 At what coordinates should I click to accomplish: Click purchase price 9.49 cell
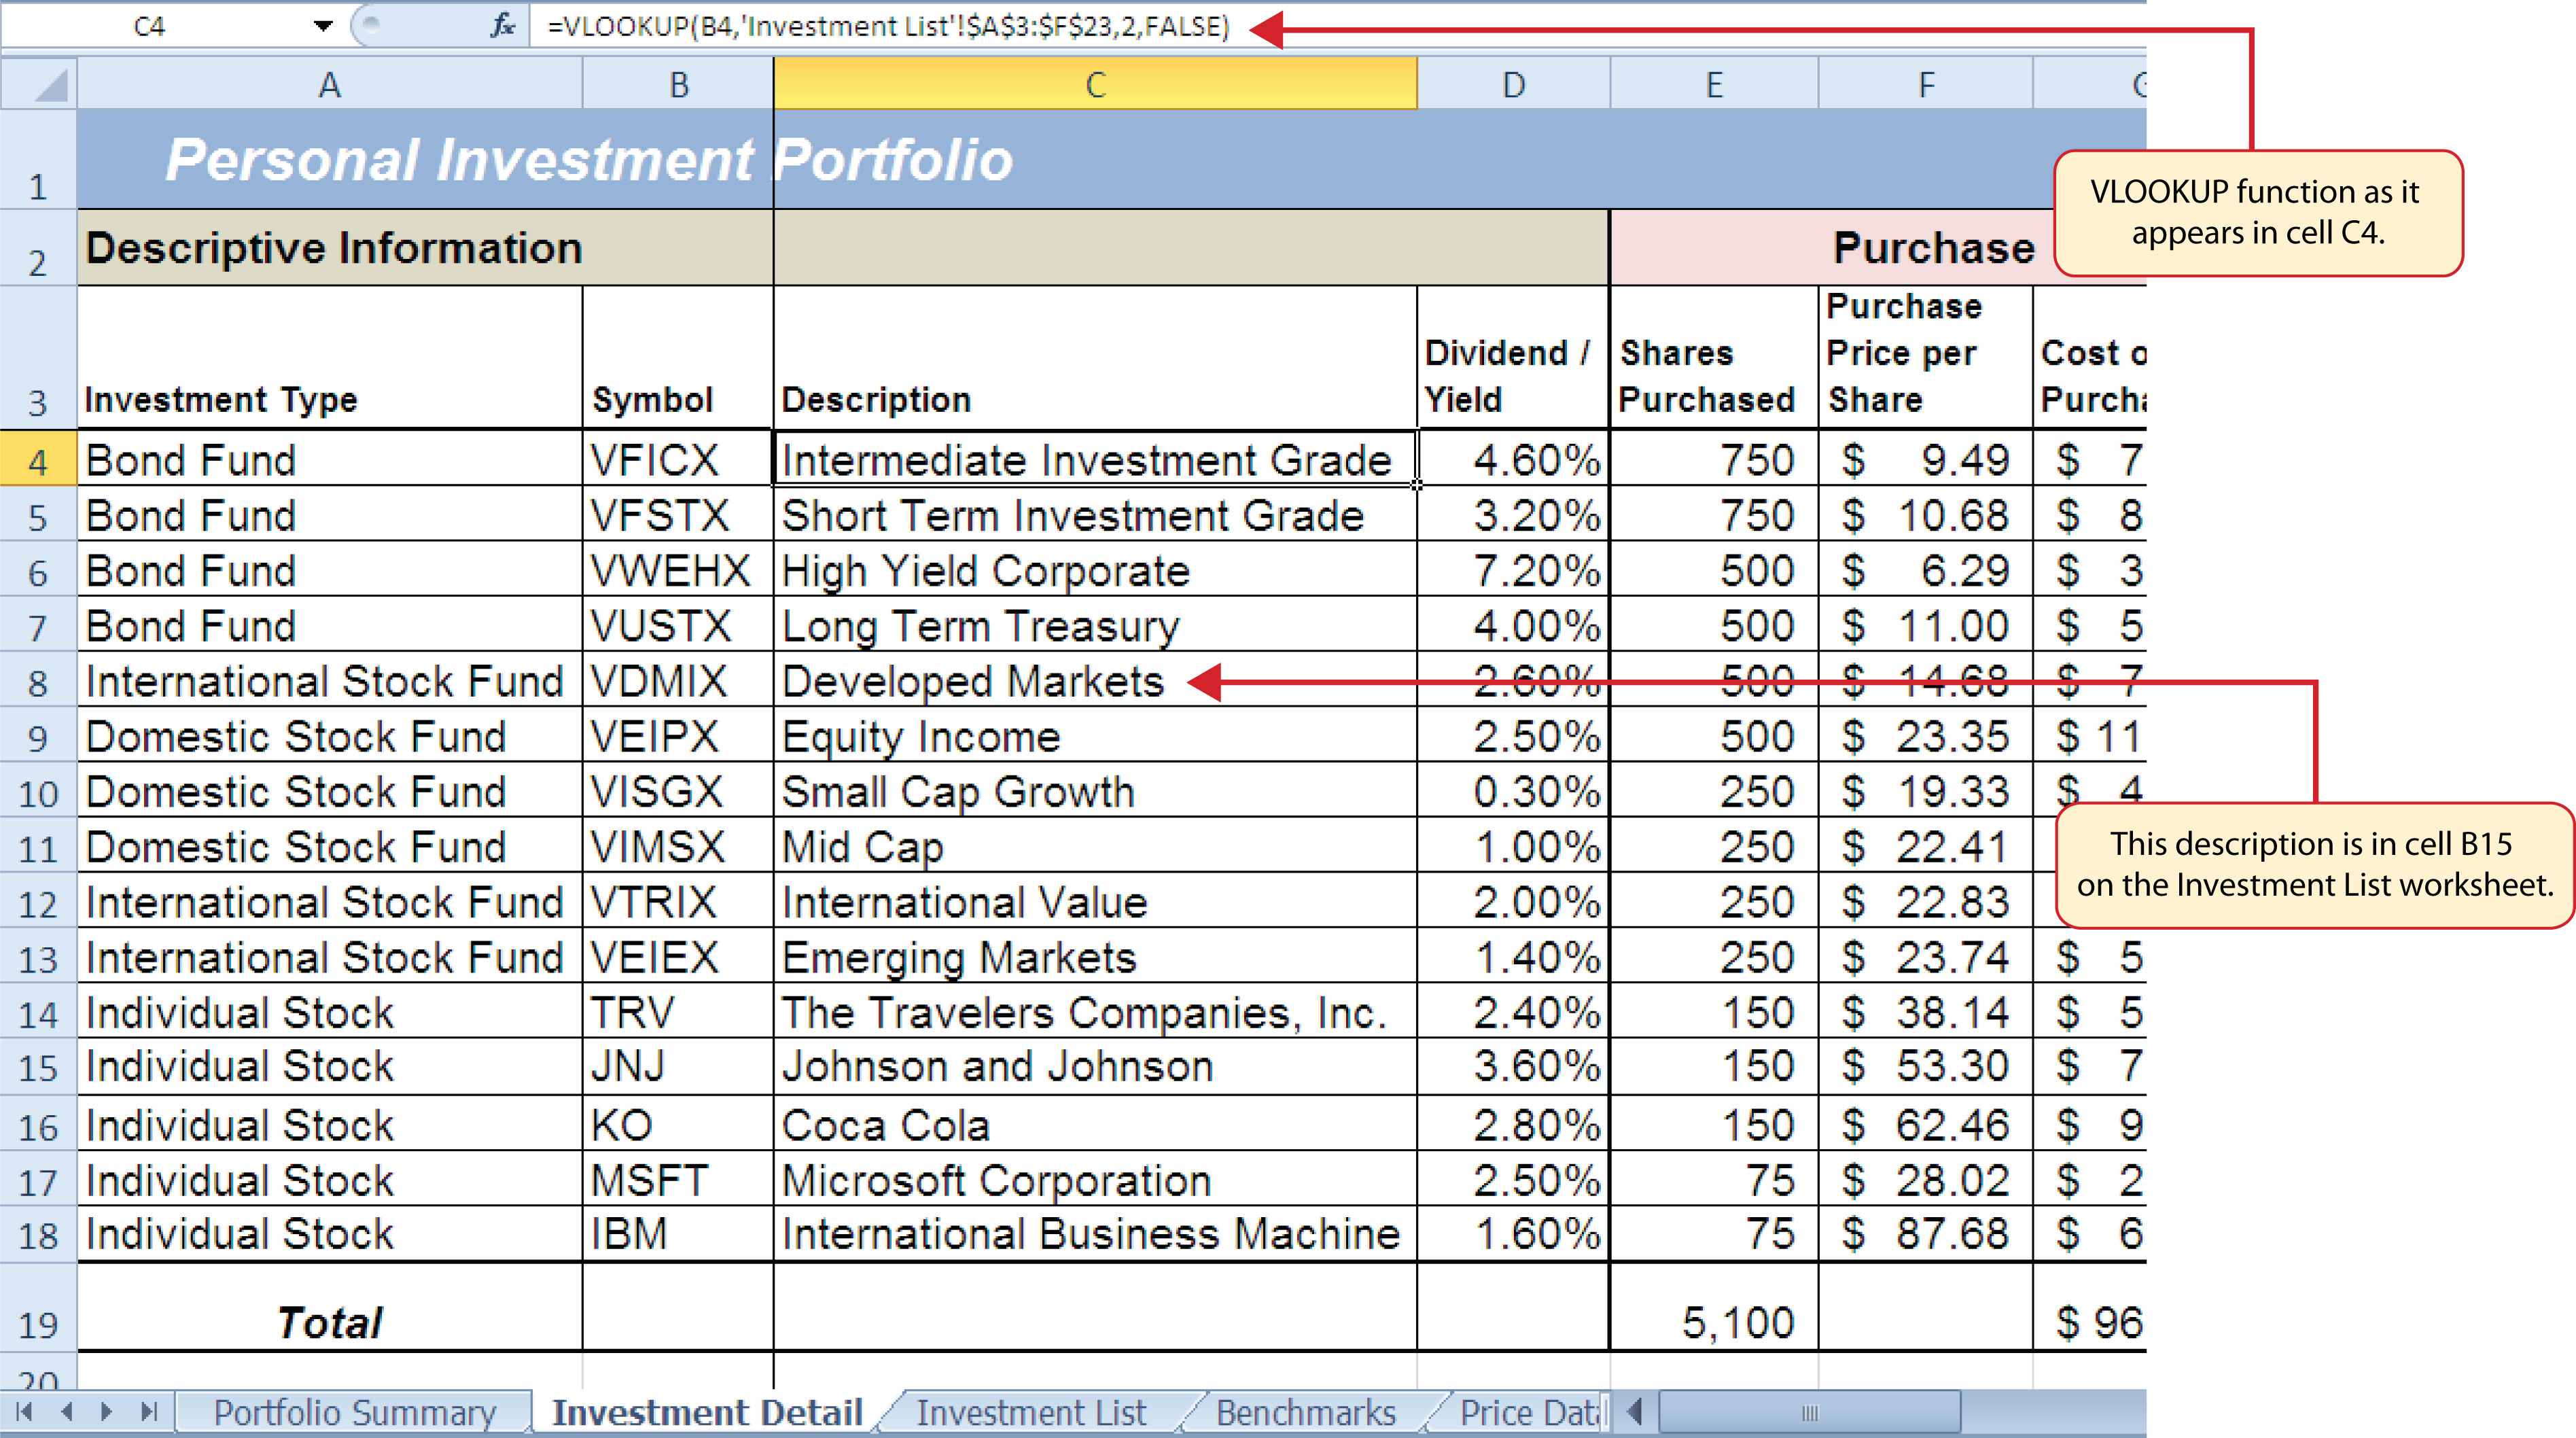pyautogui.click(x=1925, y=460)
